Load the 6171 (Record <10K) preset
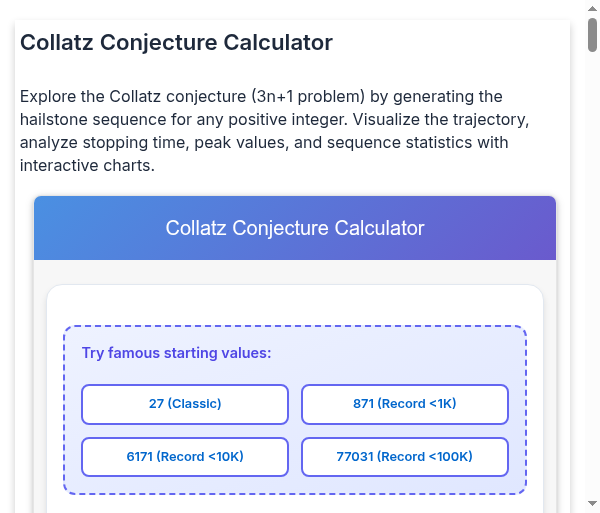 tap(185, 457)
